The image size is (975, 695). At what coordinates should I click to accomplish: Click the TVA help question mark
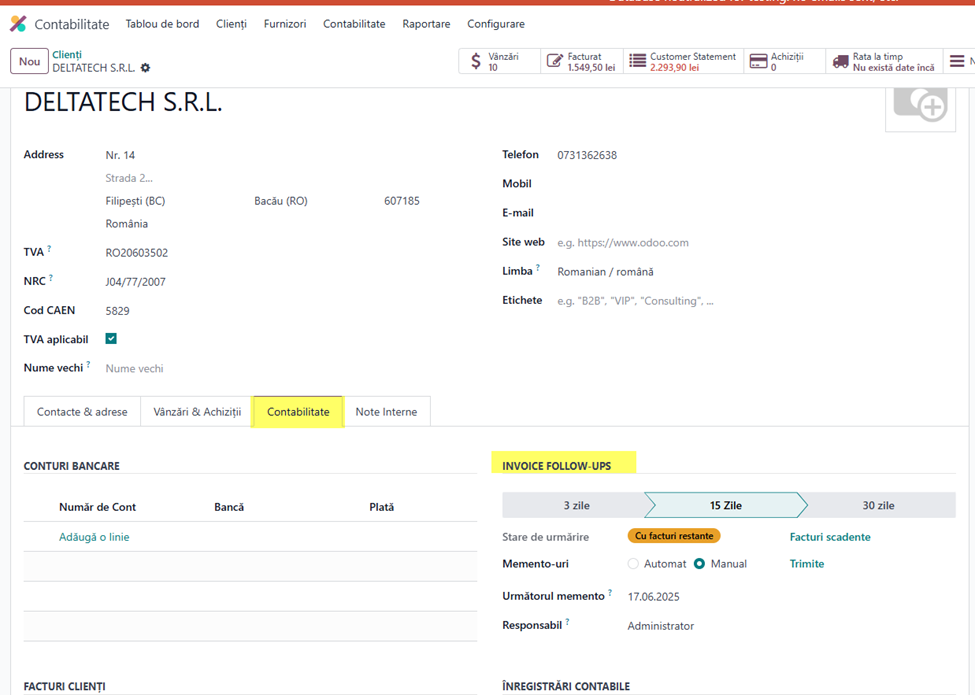pyautogui.click(x=49, y=249)
